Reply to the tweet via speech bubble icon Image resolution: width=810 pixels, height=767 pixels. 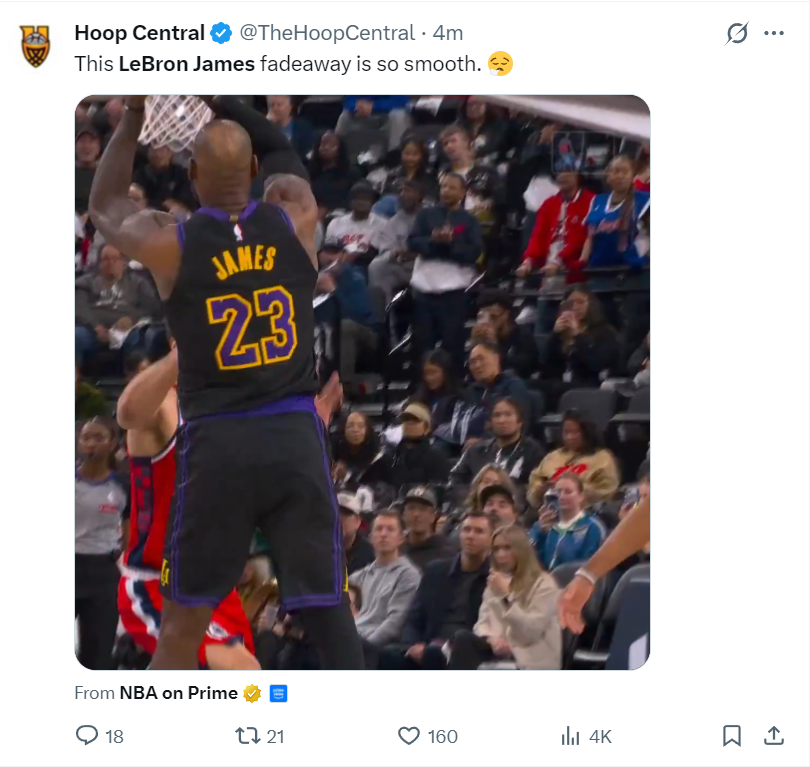tap(88, 736)
